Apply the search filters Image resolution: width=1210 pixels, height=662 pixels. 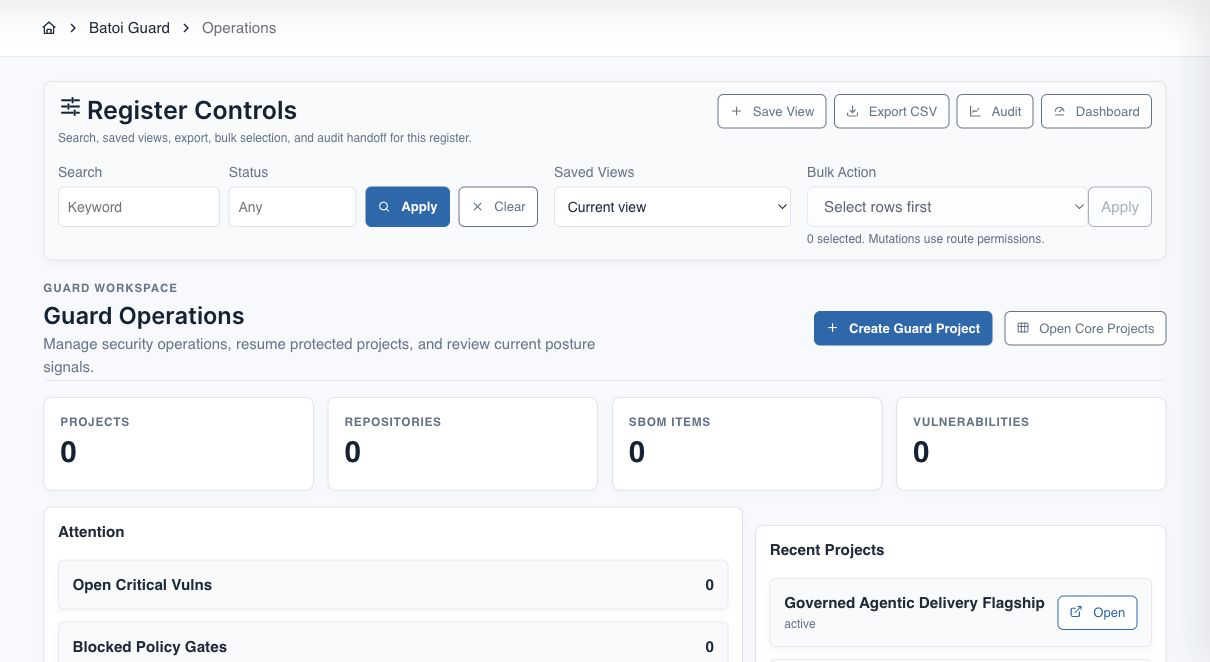(x=408, y=207)
